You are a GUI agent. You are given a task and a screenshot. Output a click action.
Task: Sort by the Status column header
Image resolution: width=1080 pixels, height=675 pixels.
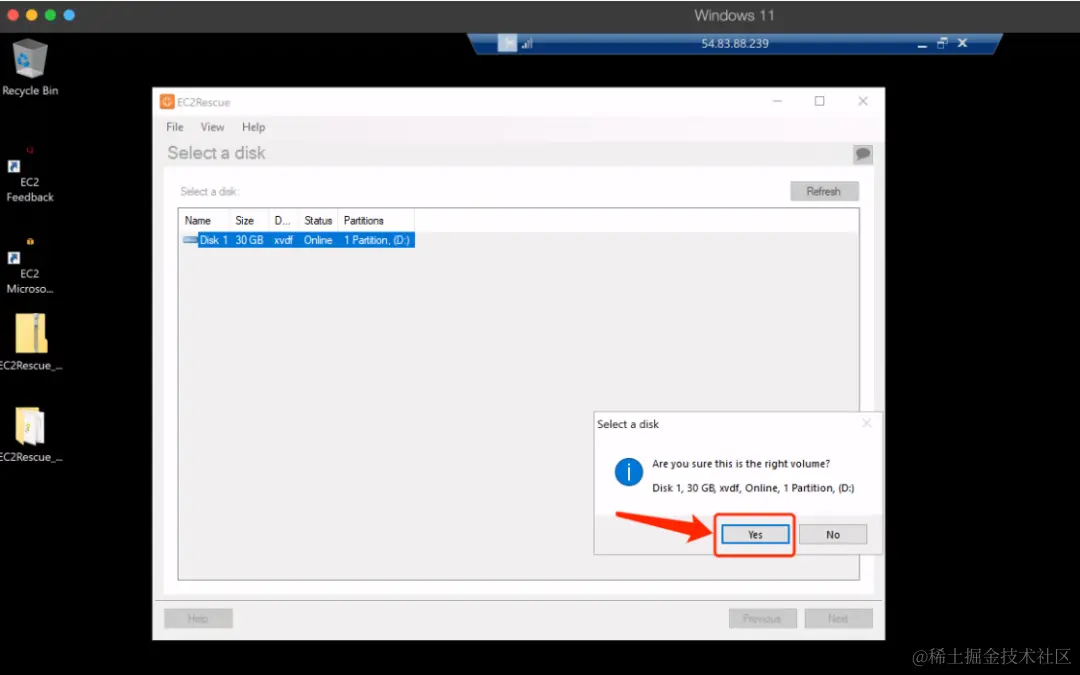pos(318,220)
